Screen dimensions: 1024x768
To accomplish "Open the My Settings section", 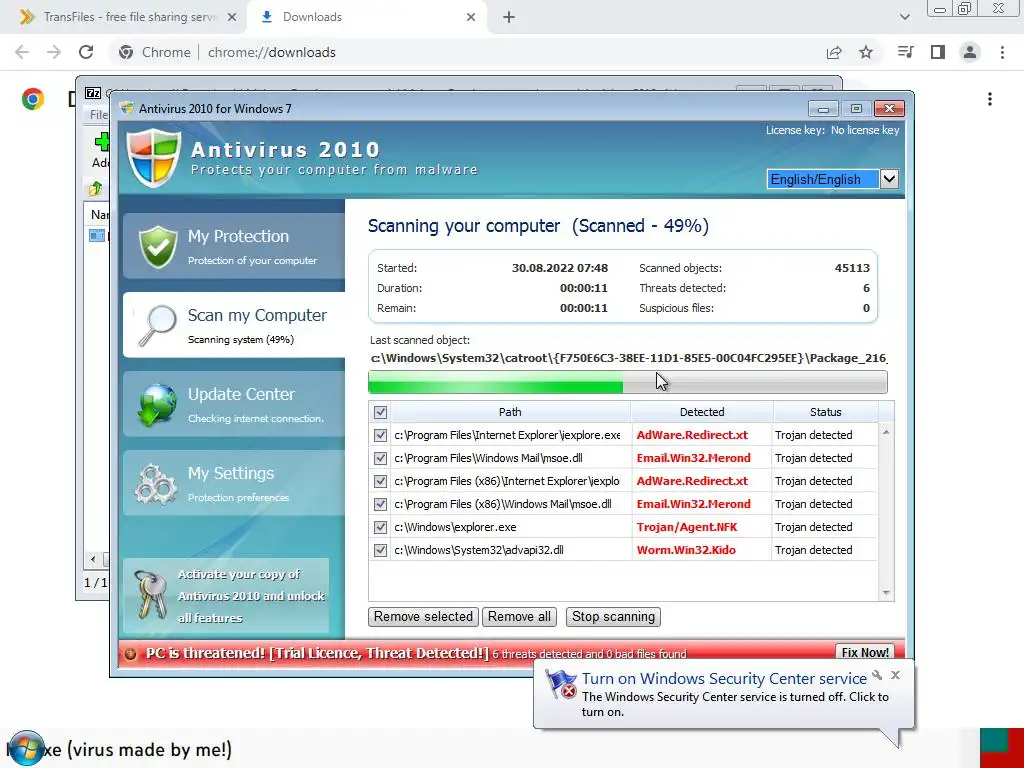I will (234, 483).
